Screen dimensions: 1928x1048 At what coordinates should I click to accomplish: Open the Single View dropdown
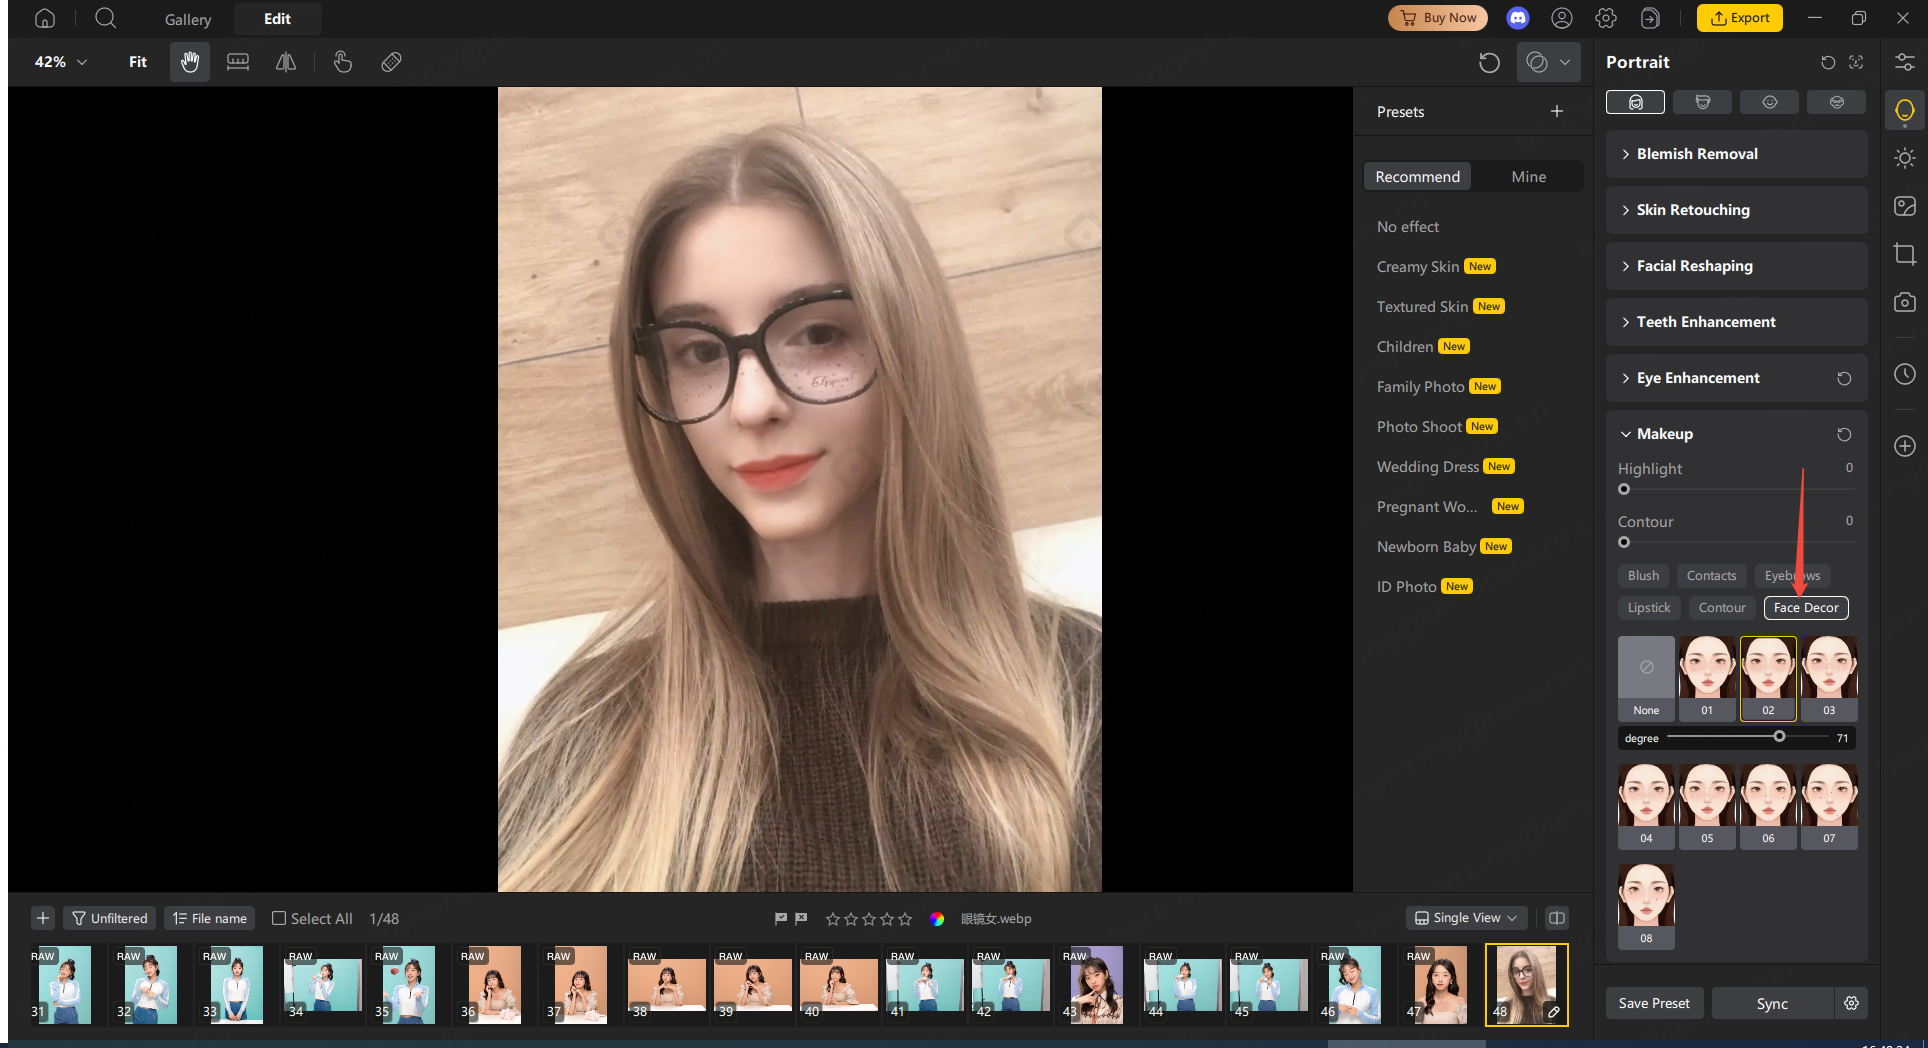point(1467,918)
